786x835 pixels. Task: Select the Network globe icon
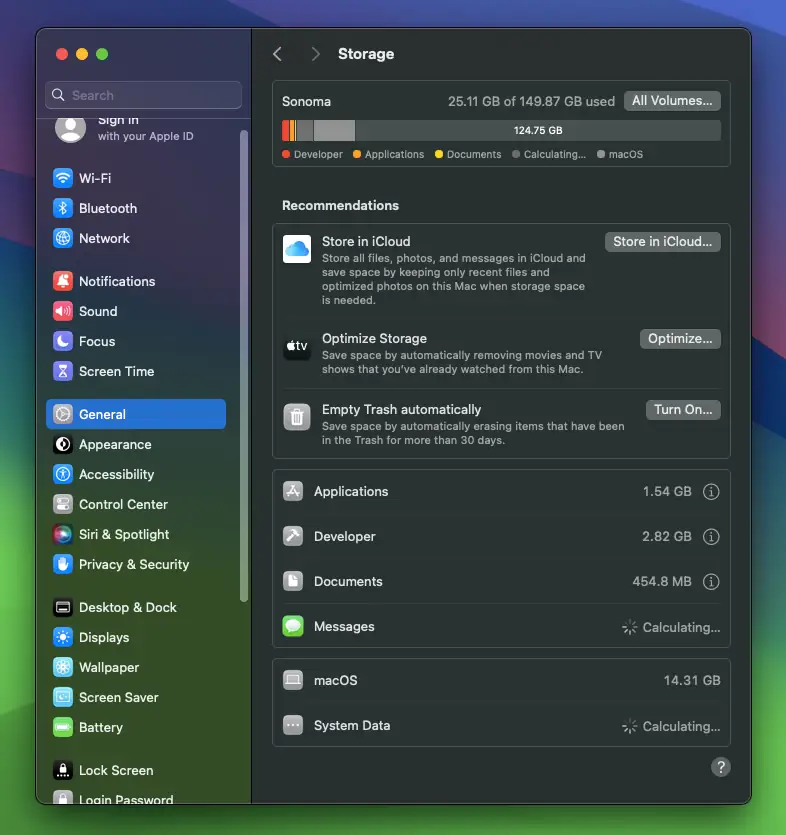[63, 238]
